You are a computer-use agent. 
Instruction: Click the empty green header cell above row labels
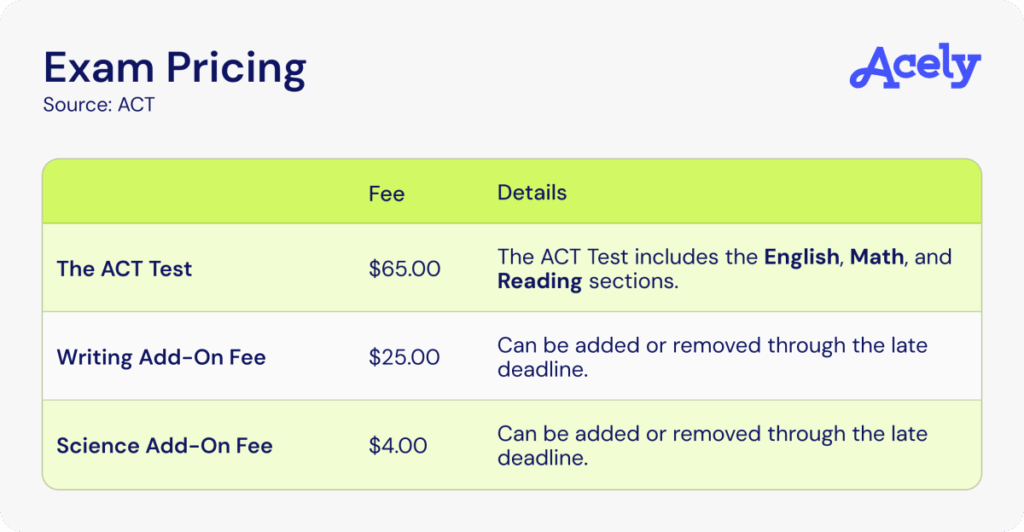(x=200, y=192)
